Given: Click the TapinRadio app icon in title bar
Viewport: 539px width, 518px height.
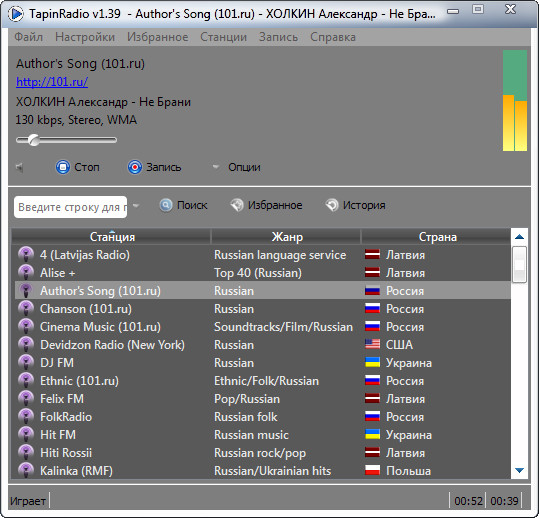Looking at the screenshot, I should pyautogui.click(x=16, y=14).
